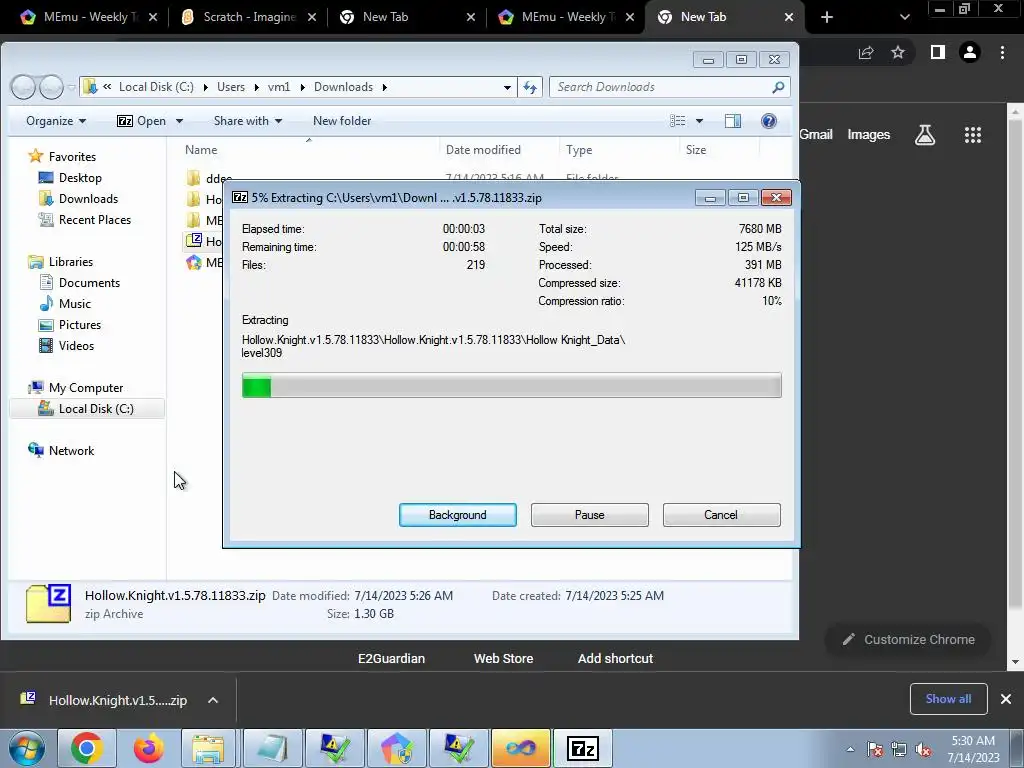The image size is (1024, 768).
Task: Open Windows Start menu orb
Action: pyautogui.click(x=27, y=748)
